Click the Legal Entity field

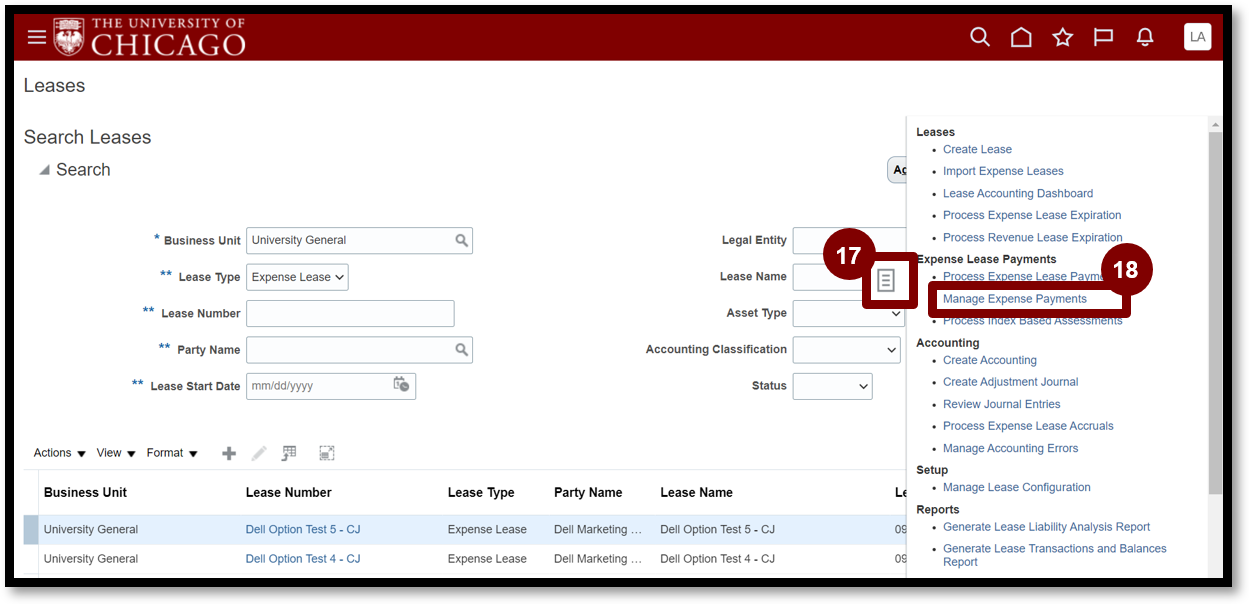[848, 240]
